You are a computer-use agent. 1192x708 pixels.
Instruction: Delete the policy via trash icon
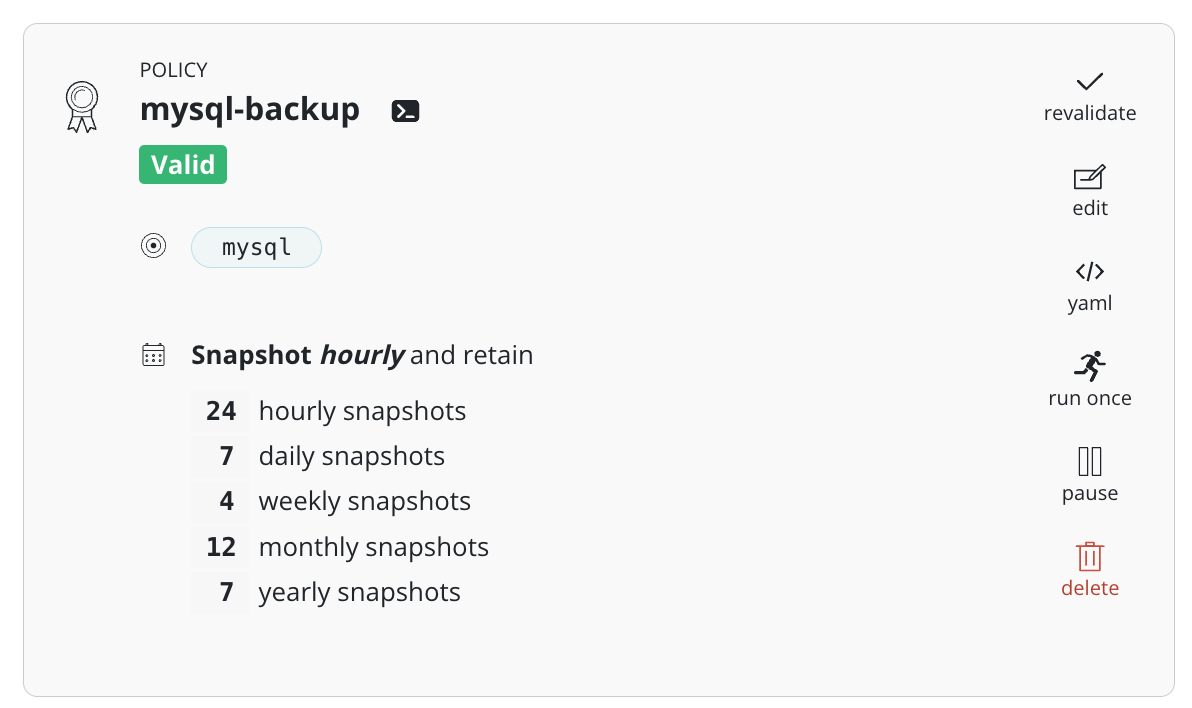[x=1089, y=557]
